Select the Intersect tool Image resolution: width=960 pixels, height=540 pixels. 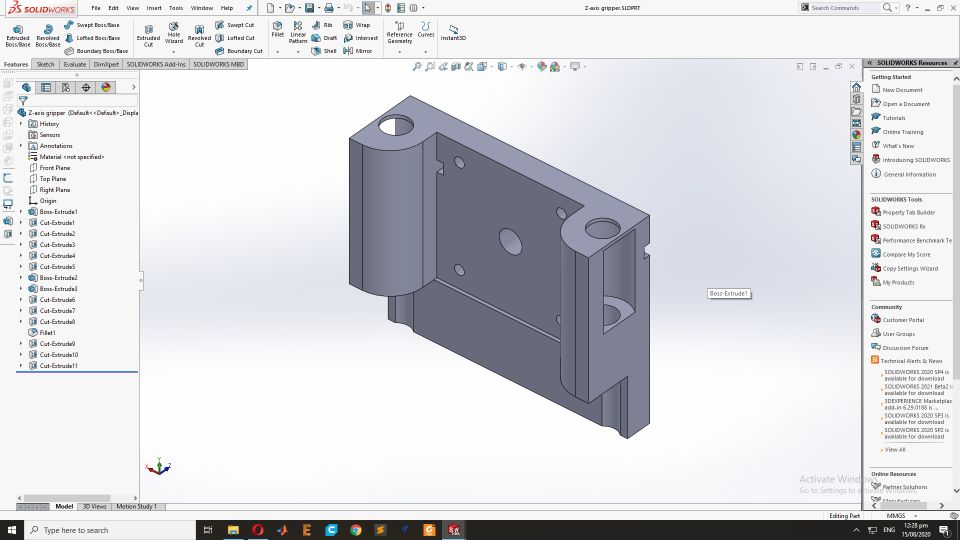pos(360,38)
